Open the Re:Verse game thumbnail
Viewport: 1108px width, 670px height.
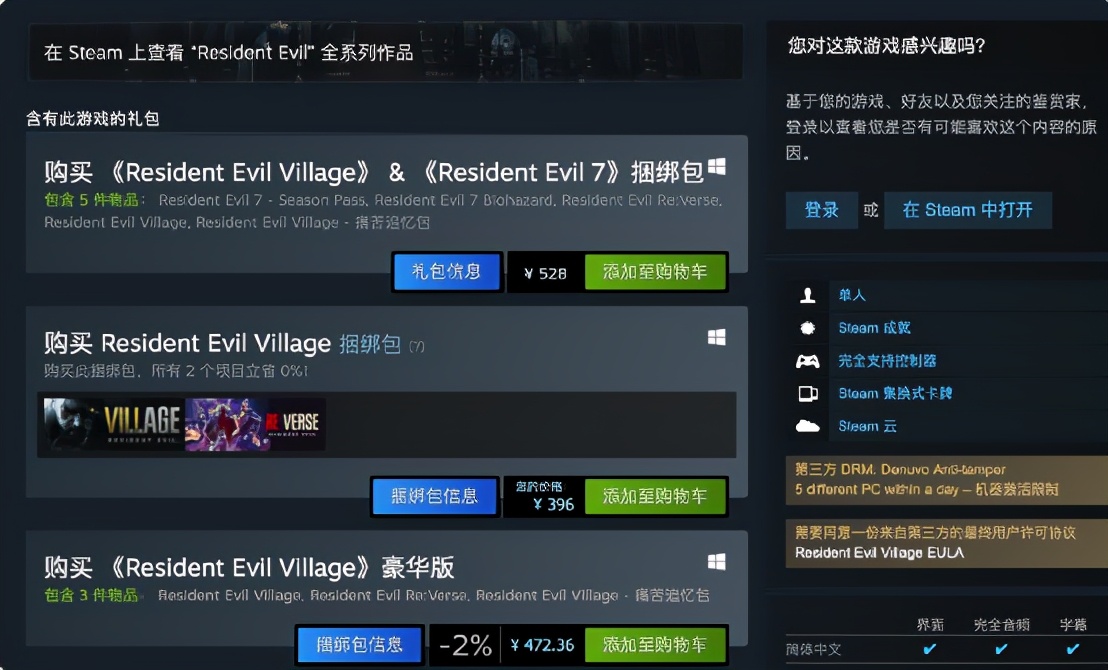255,424
